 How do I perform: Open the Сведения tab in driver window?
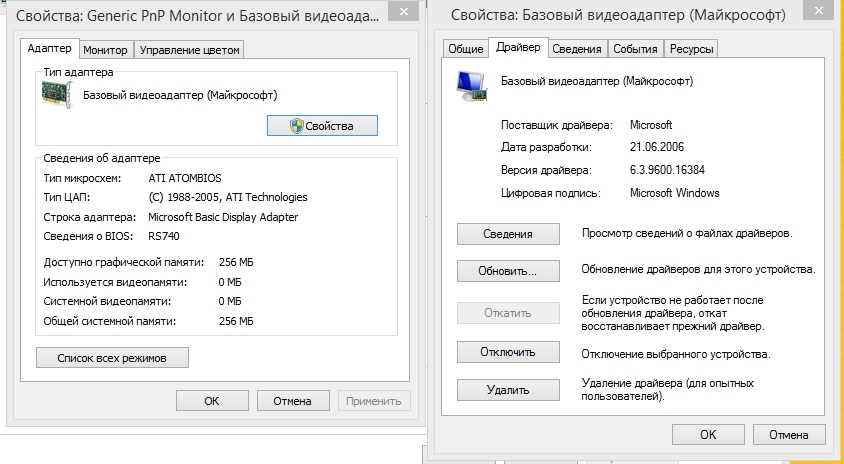tap(576, 49)
